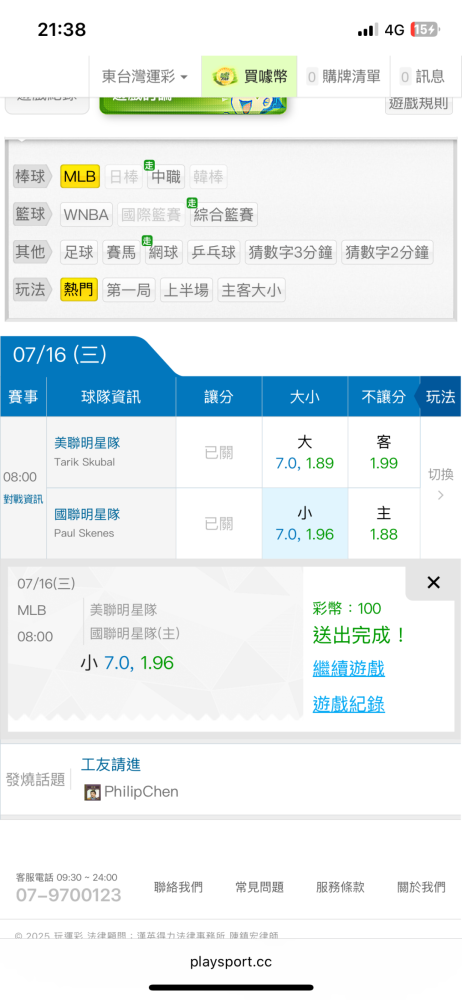Select the 中職 baseball filter
462x1000 pixels.
(x=166, y=177)
